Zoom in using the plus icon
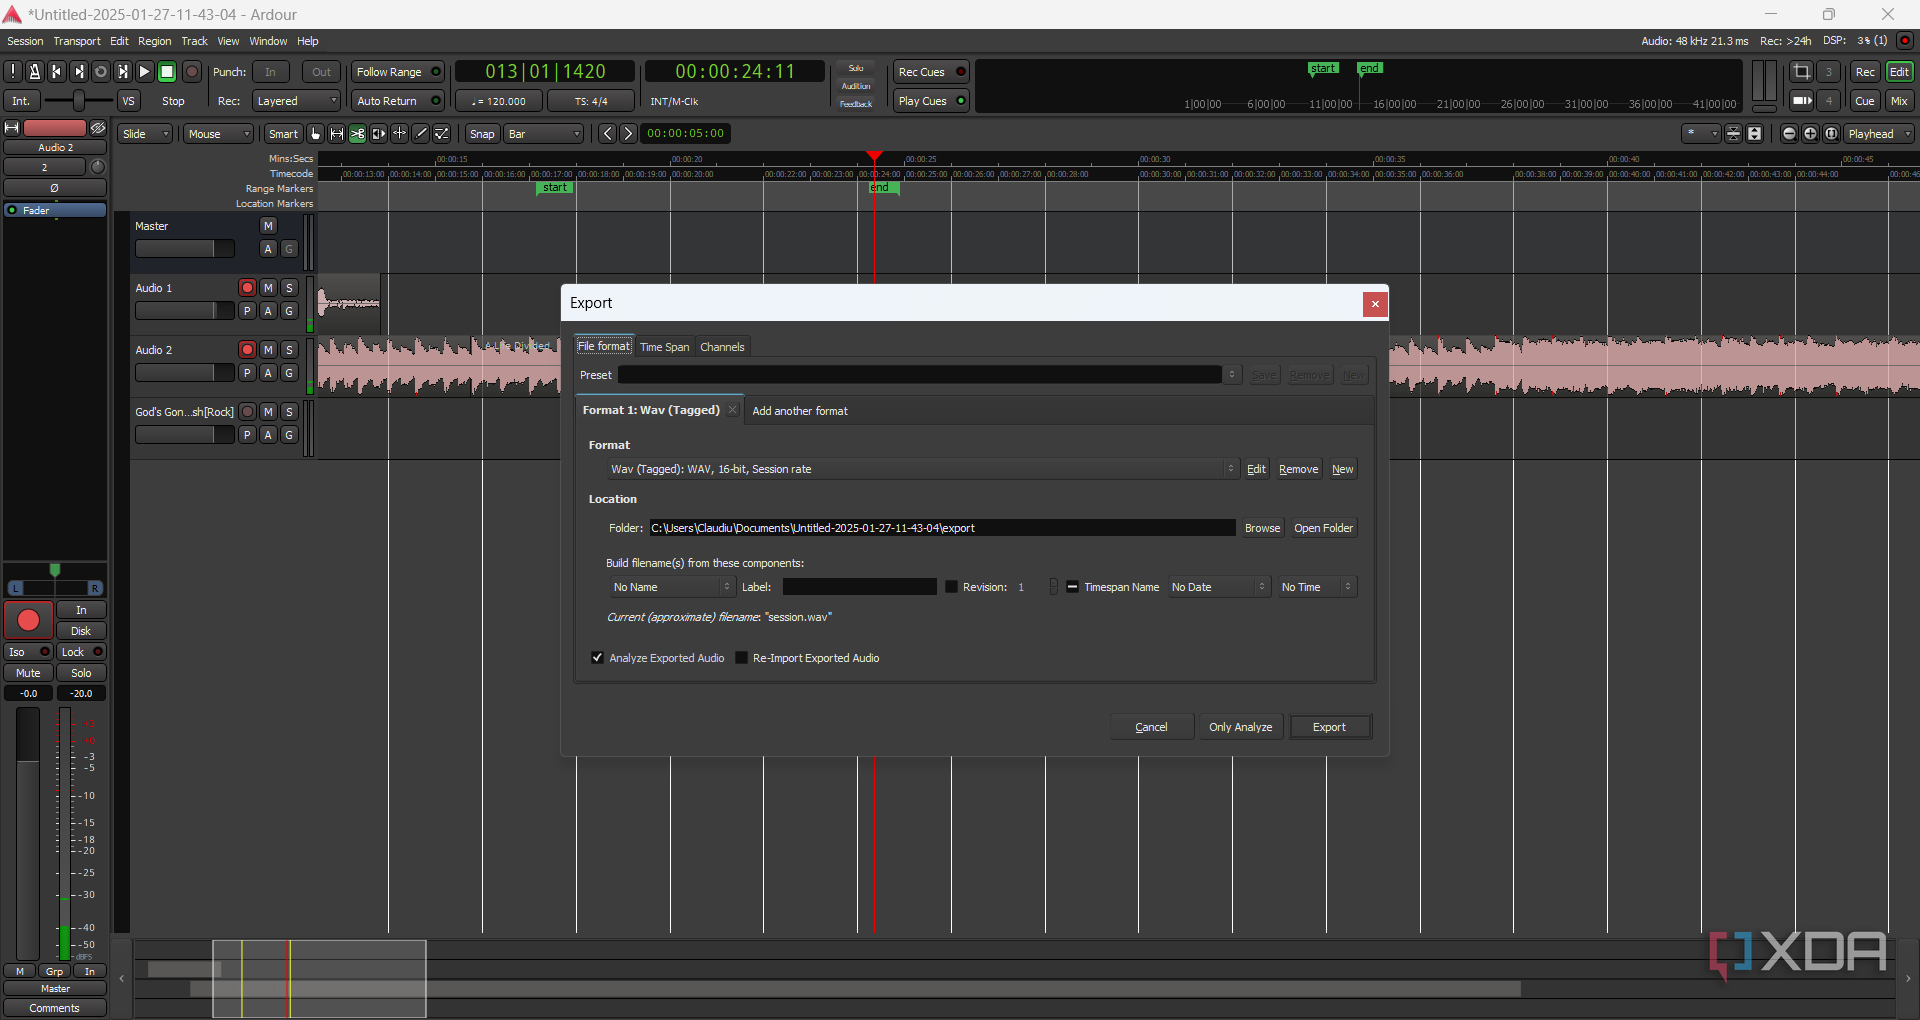 [x=1810, y=134]
